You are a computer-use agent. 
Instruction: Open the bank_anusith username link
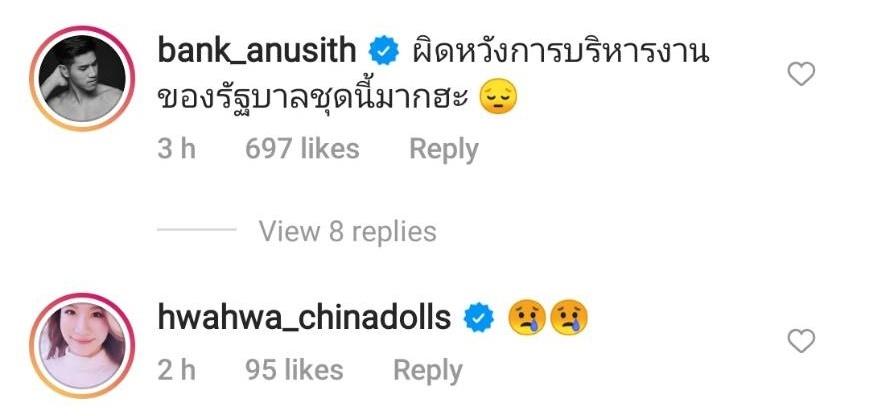point(257,52)
